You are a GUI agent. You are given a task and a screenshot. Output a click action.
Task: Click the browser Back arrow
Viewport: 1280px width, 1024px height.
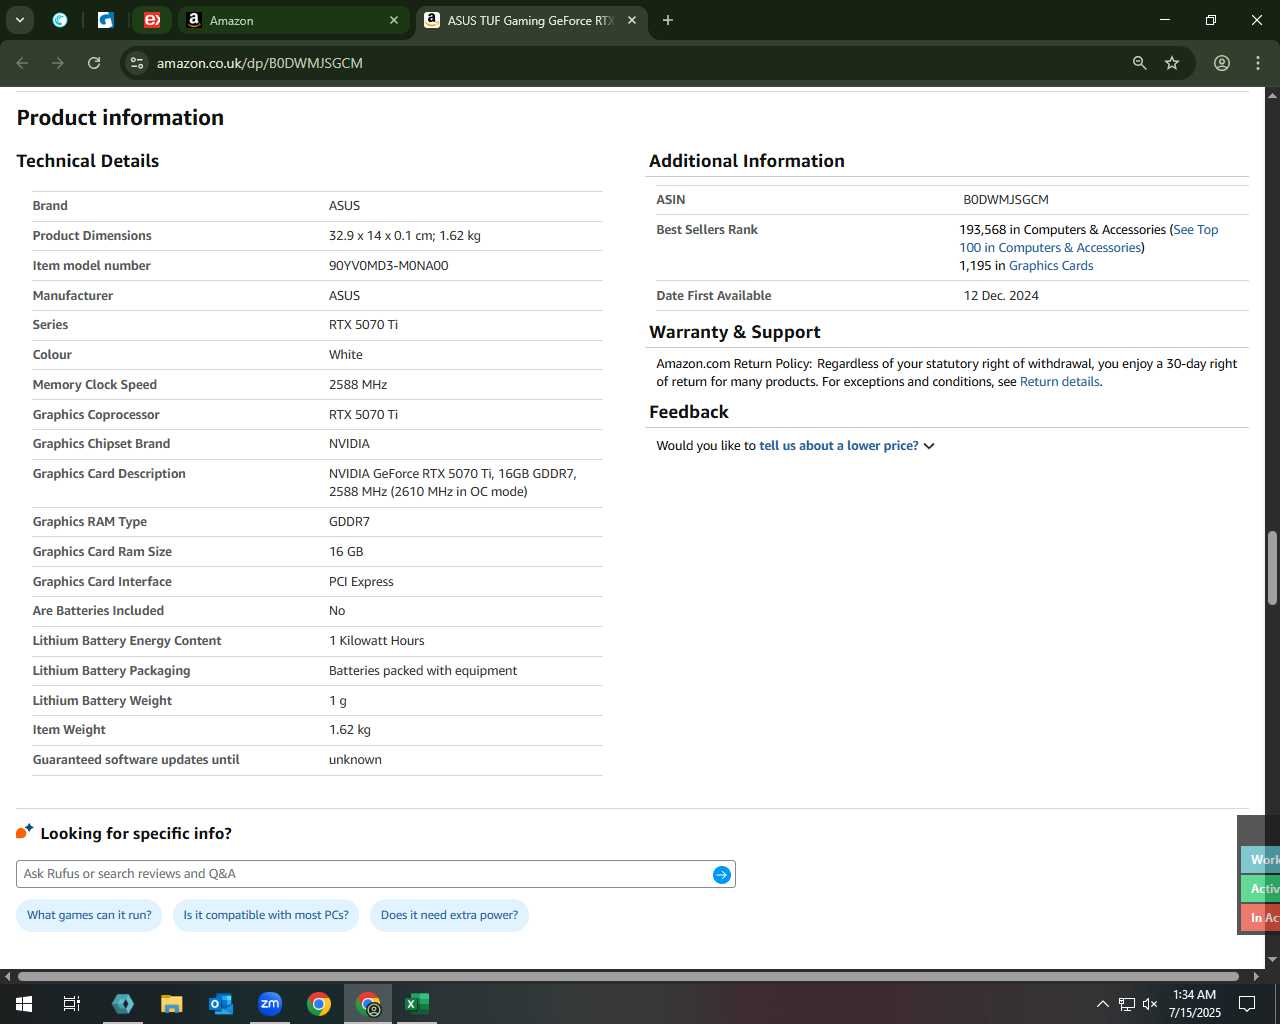tap(22, 63)
